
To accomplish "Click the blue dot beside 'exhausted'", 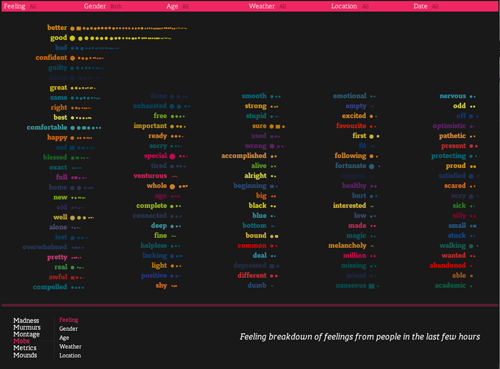I will point(172,106).
